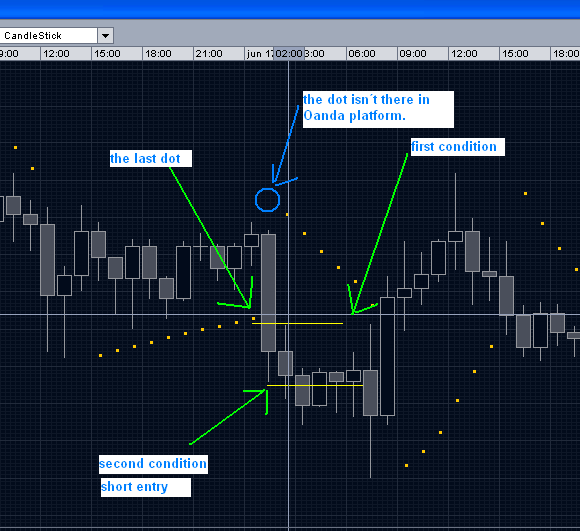Image resolution: width=580 pixels, height=531 pixels.
Task: Click the green arrowhead pointing at short entry line
Action: [x=259, y=399]
